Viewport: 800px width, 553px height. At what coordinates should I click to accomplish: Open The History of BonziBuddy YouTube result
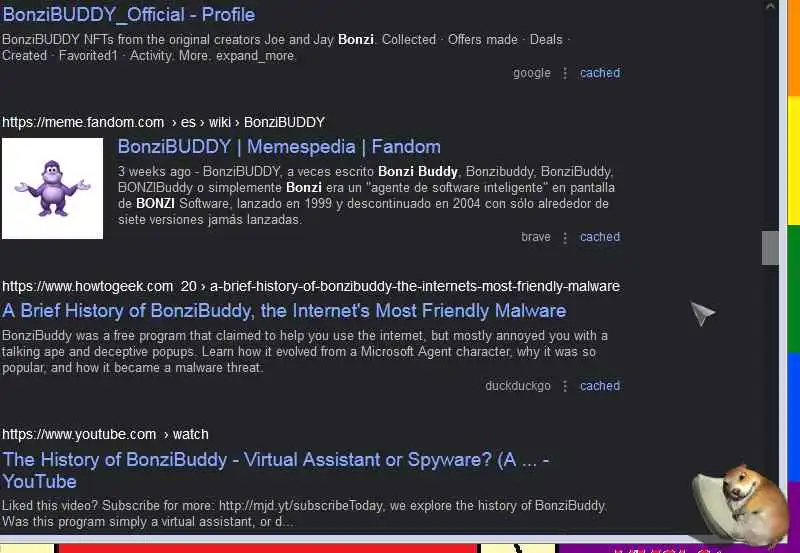coord(276,470)
